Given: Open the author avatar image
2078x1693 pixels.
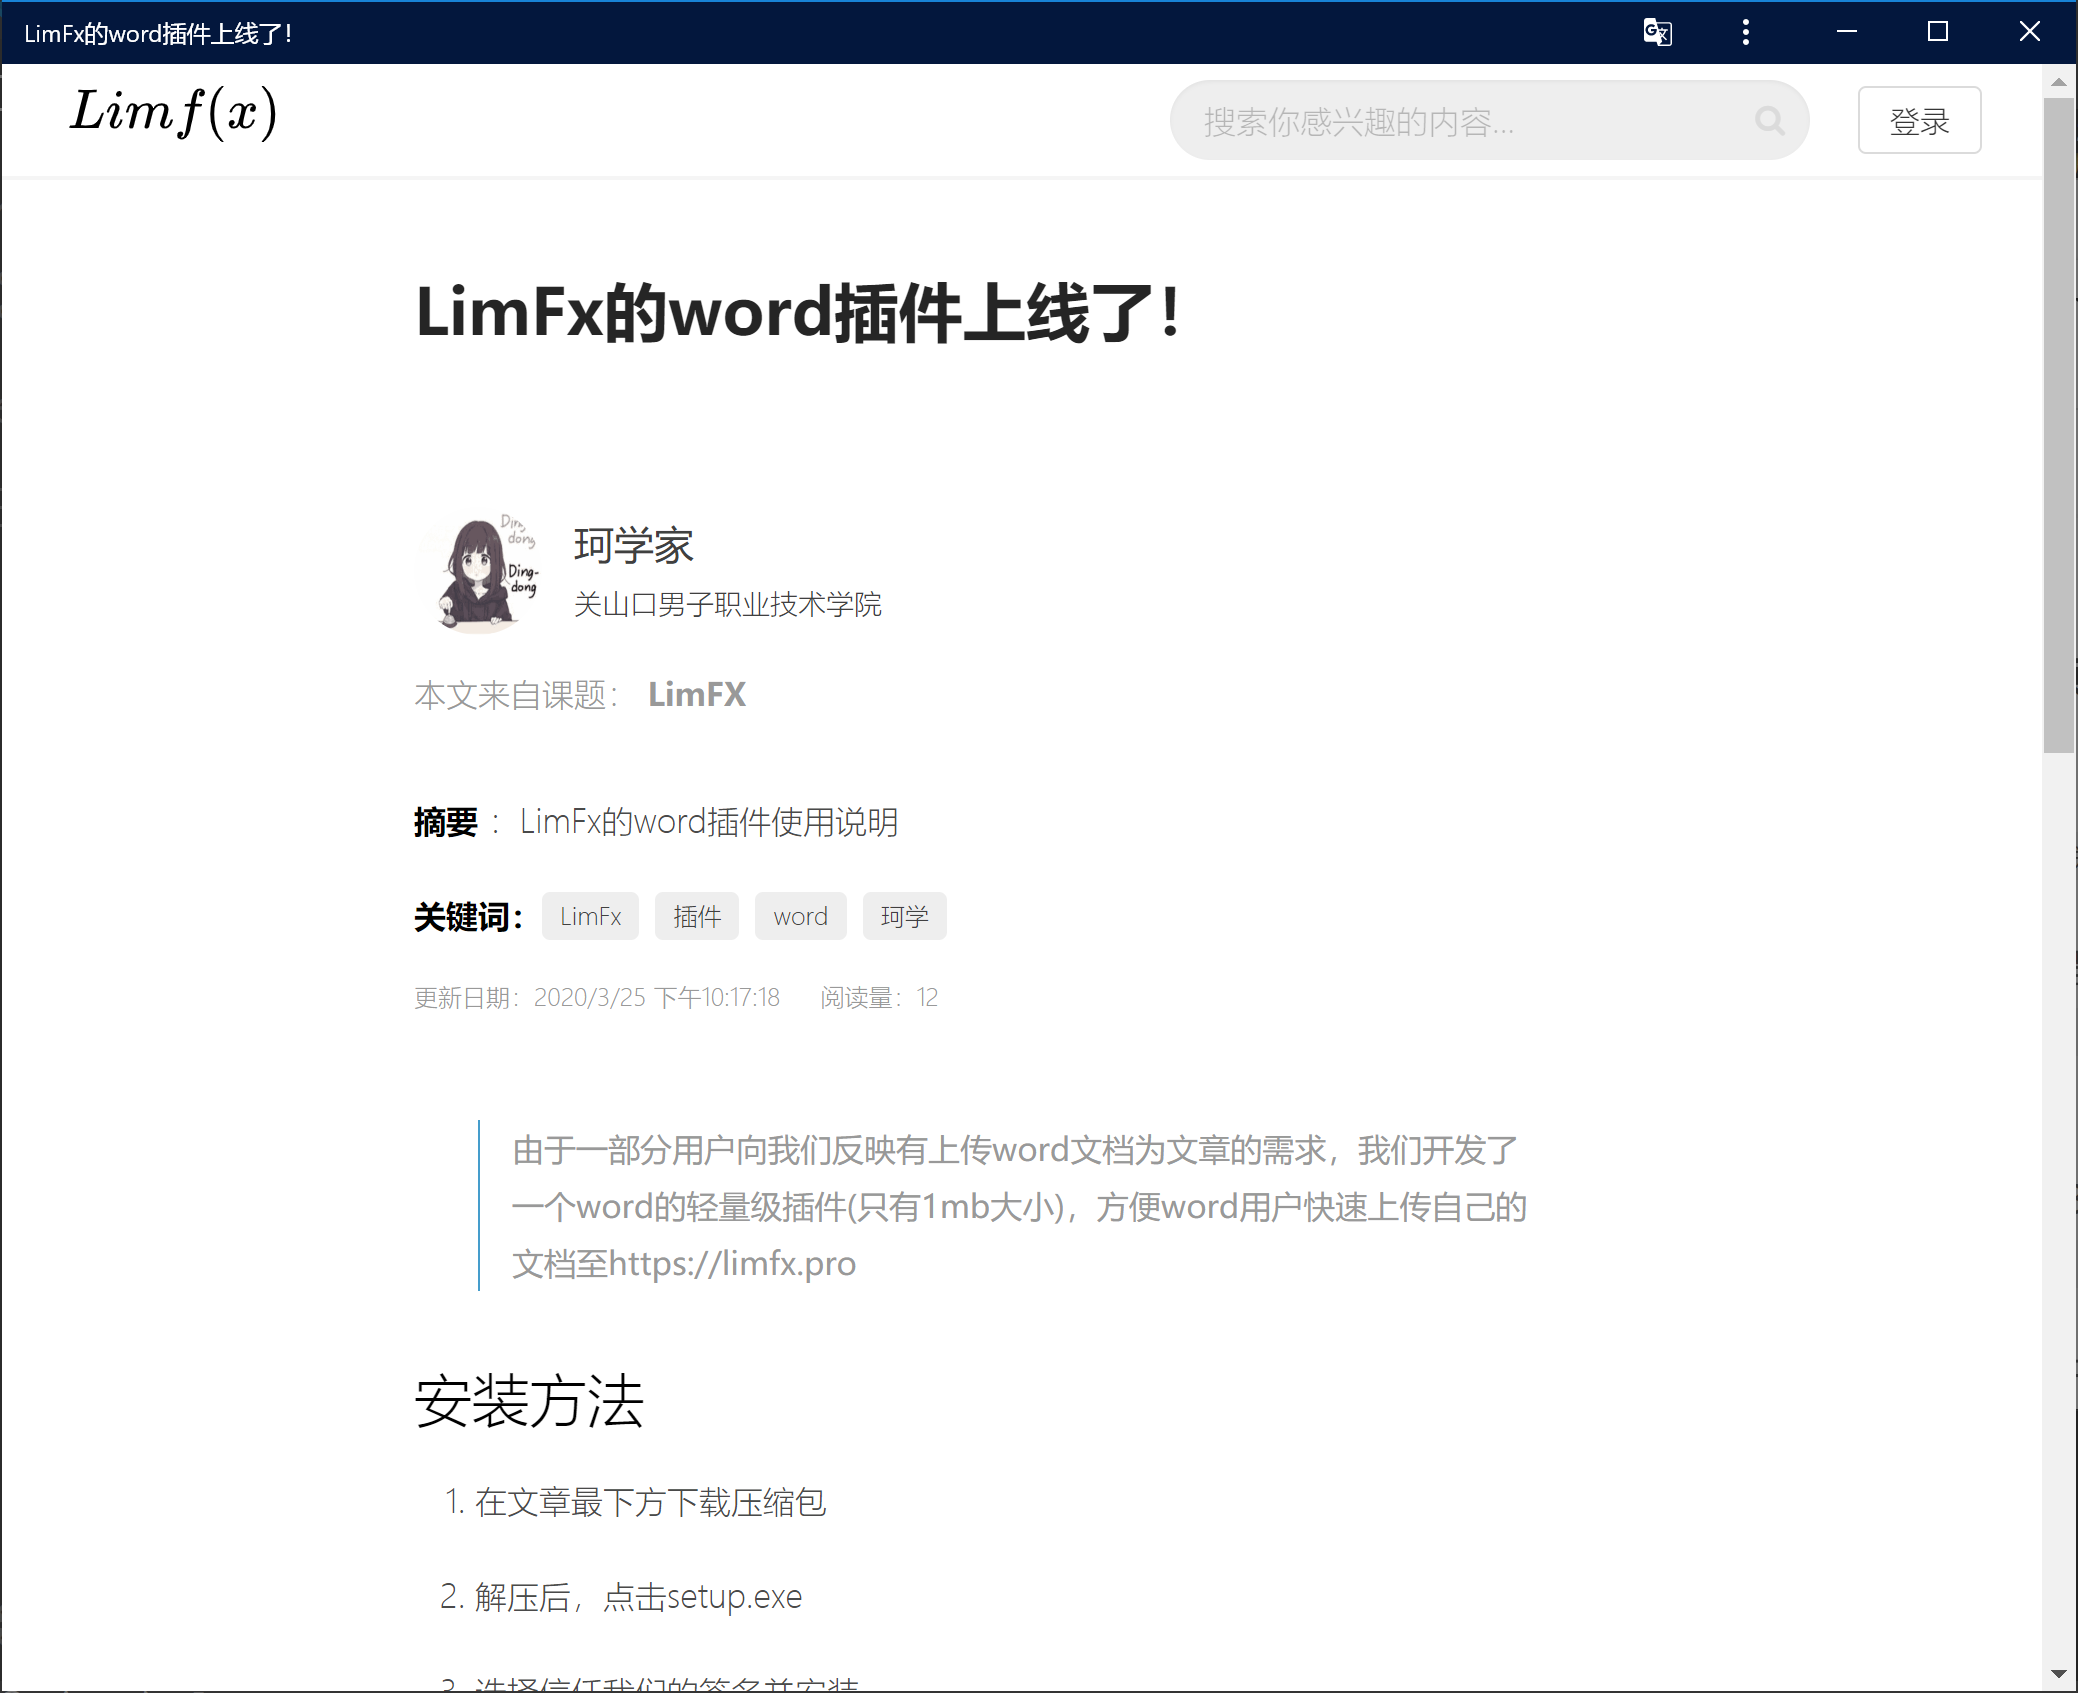Looking at the screenshot, I should click(x=478, y=574).
